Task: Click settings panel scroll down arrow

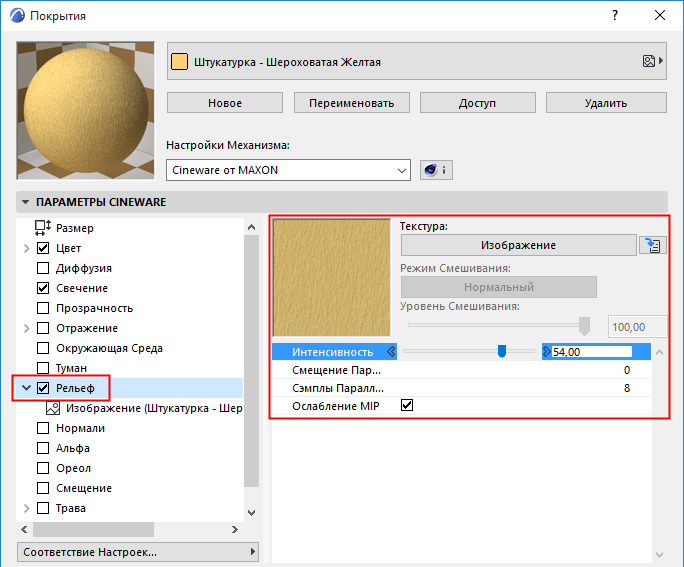Action: 660,555
